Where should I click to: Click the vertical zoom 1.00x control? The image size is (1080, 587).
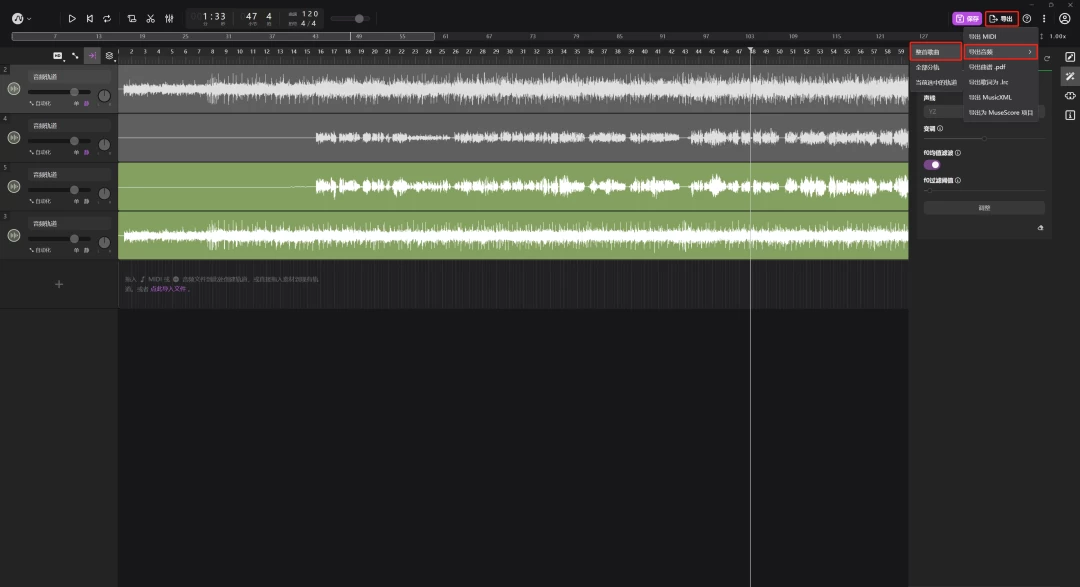pyautogui.click(x=1054, y=37)
